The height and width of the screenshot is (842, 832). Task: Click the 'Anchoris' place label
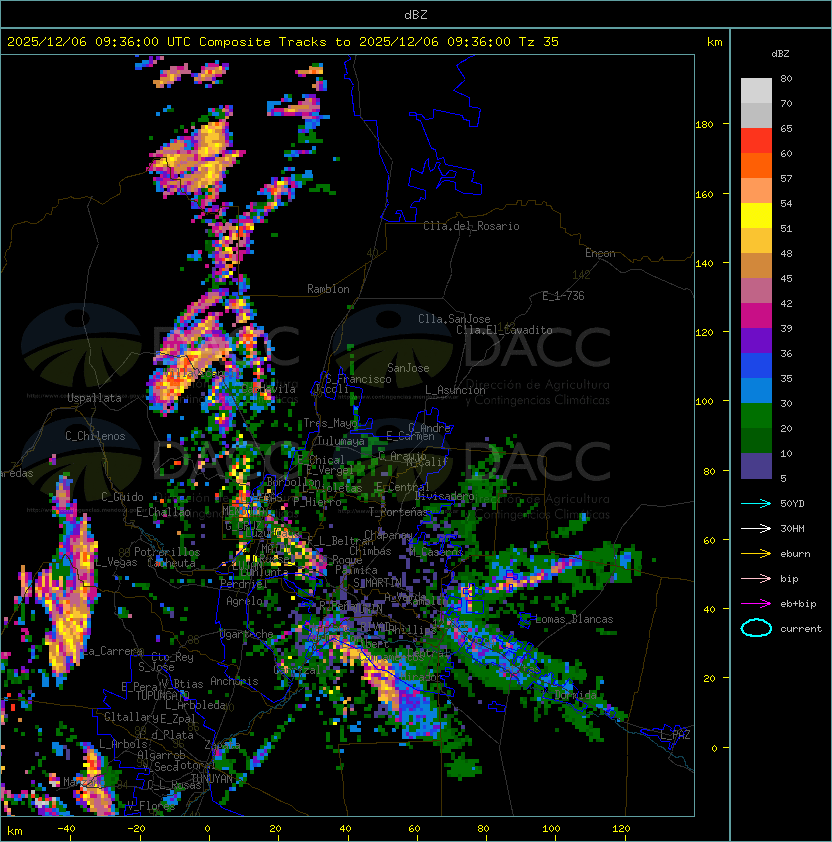click(x=234, y=681)
